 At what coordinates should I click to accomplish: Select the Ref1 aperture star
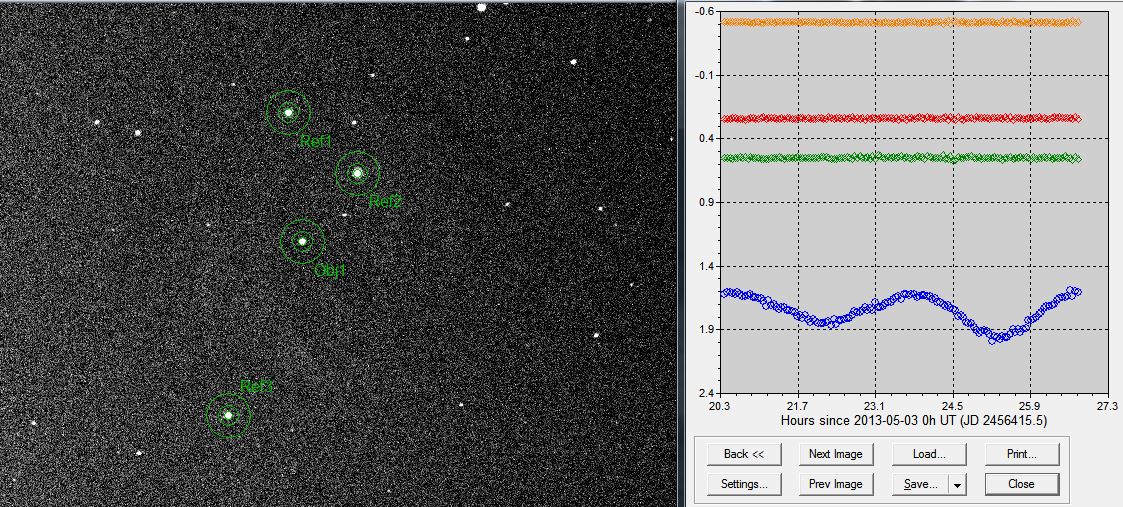(x=288, y=112)
